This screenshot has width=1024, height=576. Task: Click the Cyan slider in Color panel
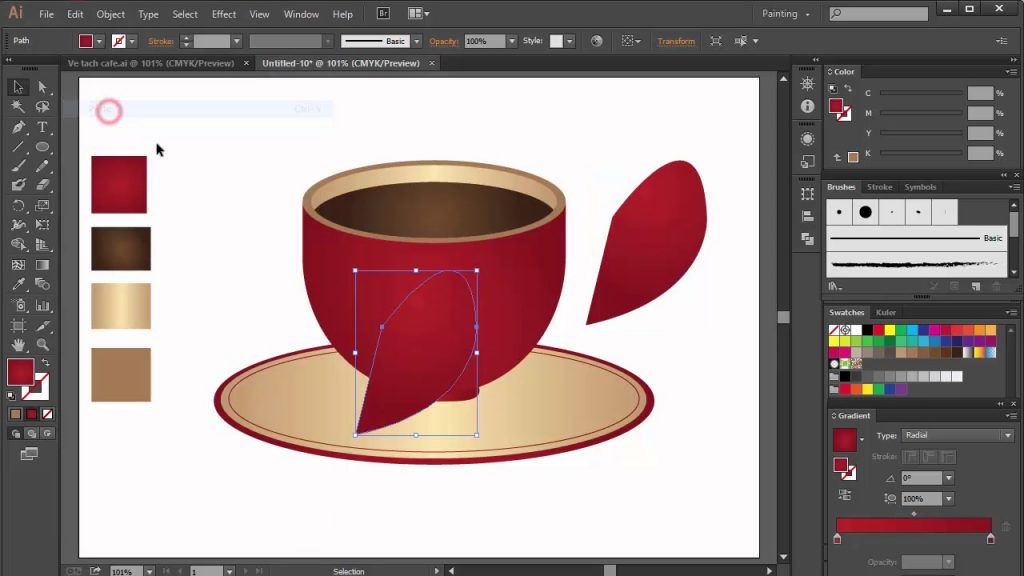921,93
